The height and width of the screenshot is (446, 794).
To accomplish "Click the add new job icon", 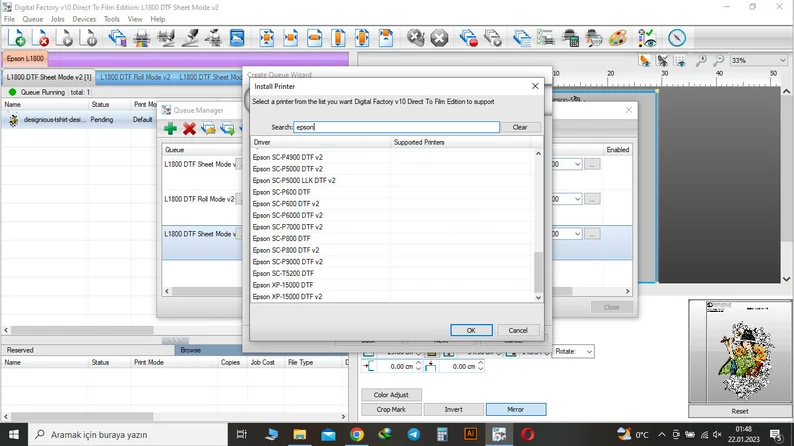I will click(16, 38).
